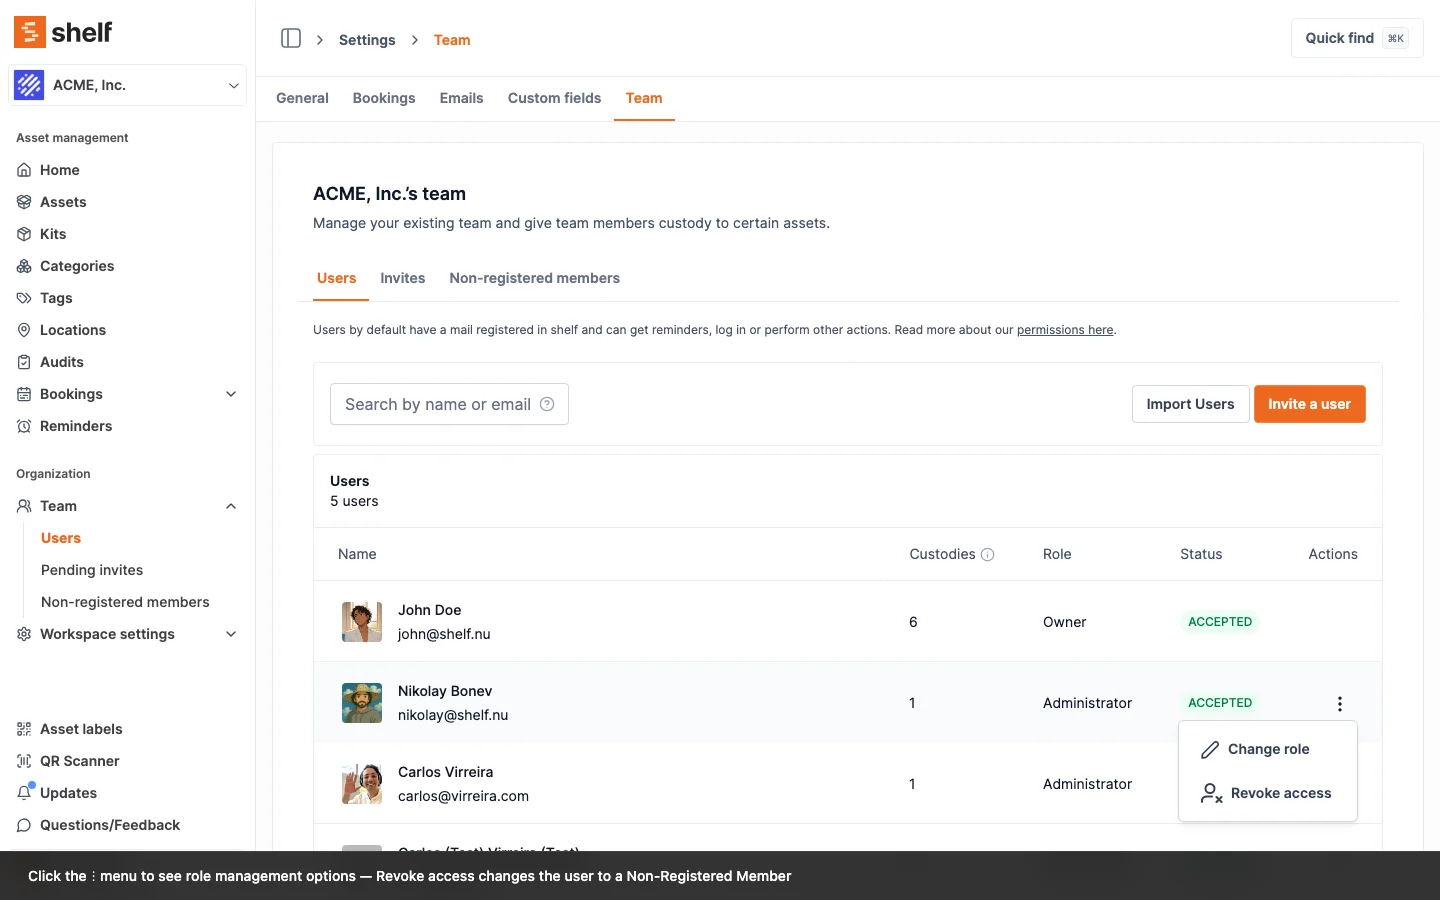Screen dimensions: 1440x900
Task: Open the ACME, Inc. workspace switcher
Action: pyautogui.click(x=128, y=85)
